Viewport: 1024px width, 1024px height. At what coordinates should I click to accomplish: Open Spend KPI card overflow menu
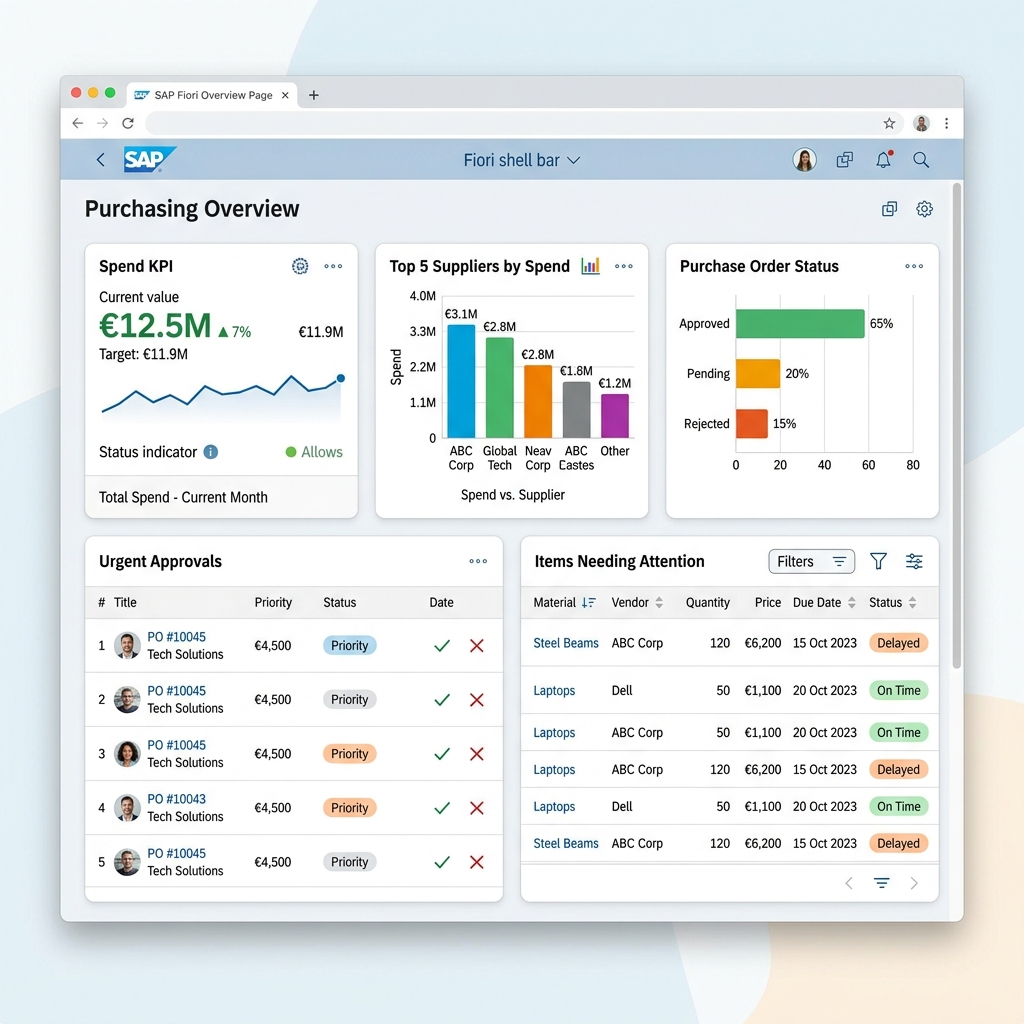[x=333, y=266]
